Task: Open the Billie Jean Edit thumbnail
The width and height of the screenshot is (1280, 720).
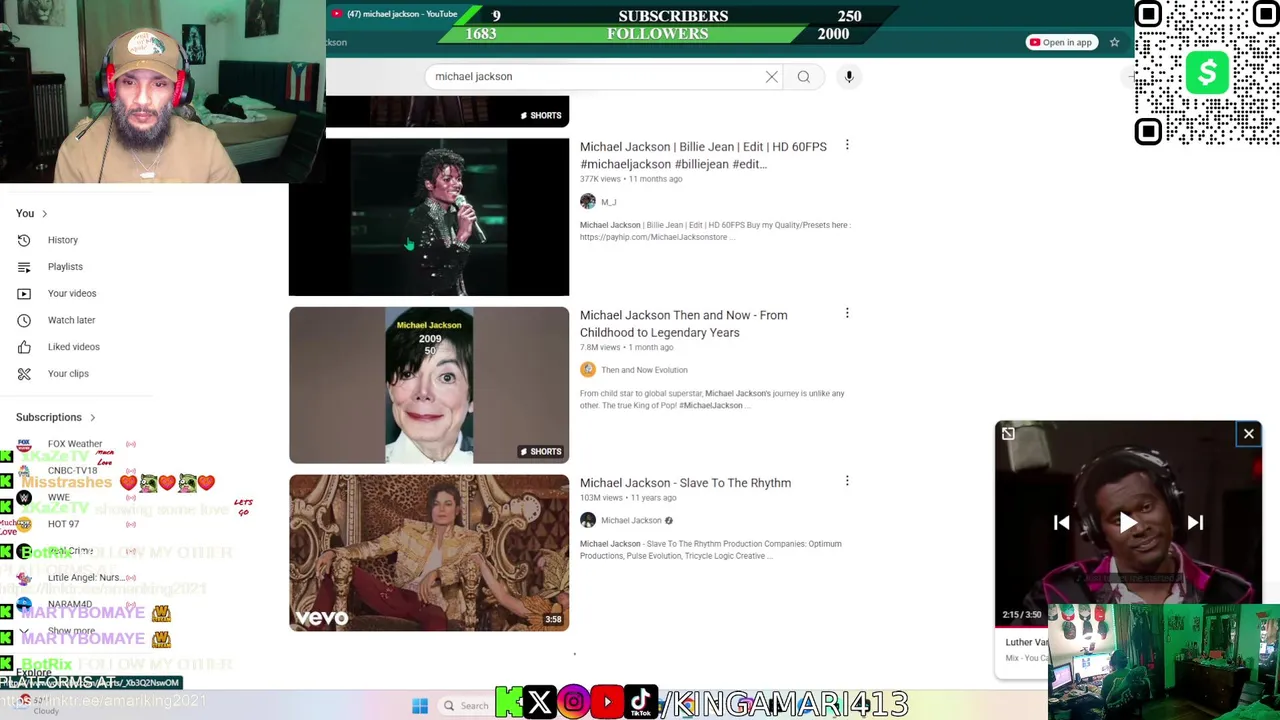Action: (429, 217)
